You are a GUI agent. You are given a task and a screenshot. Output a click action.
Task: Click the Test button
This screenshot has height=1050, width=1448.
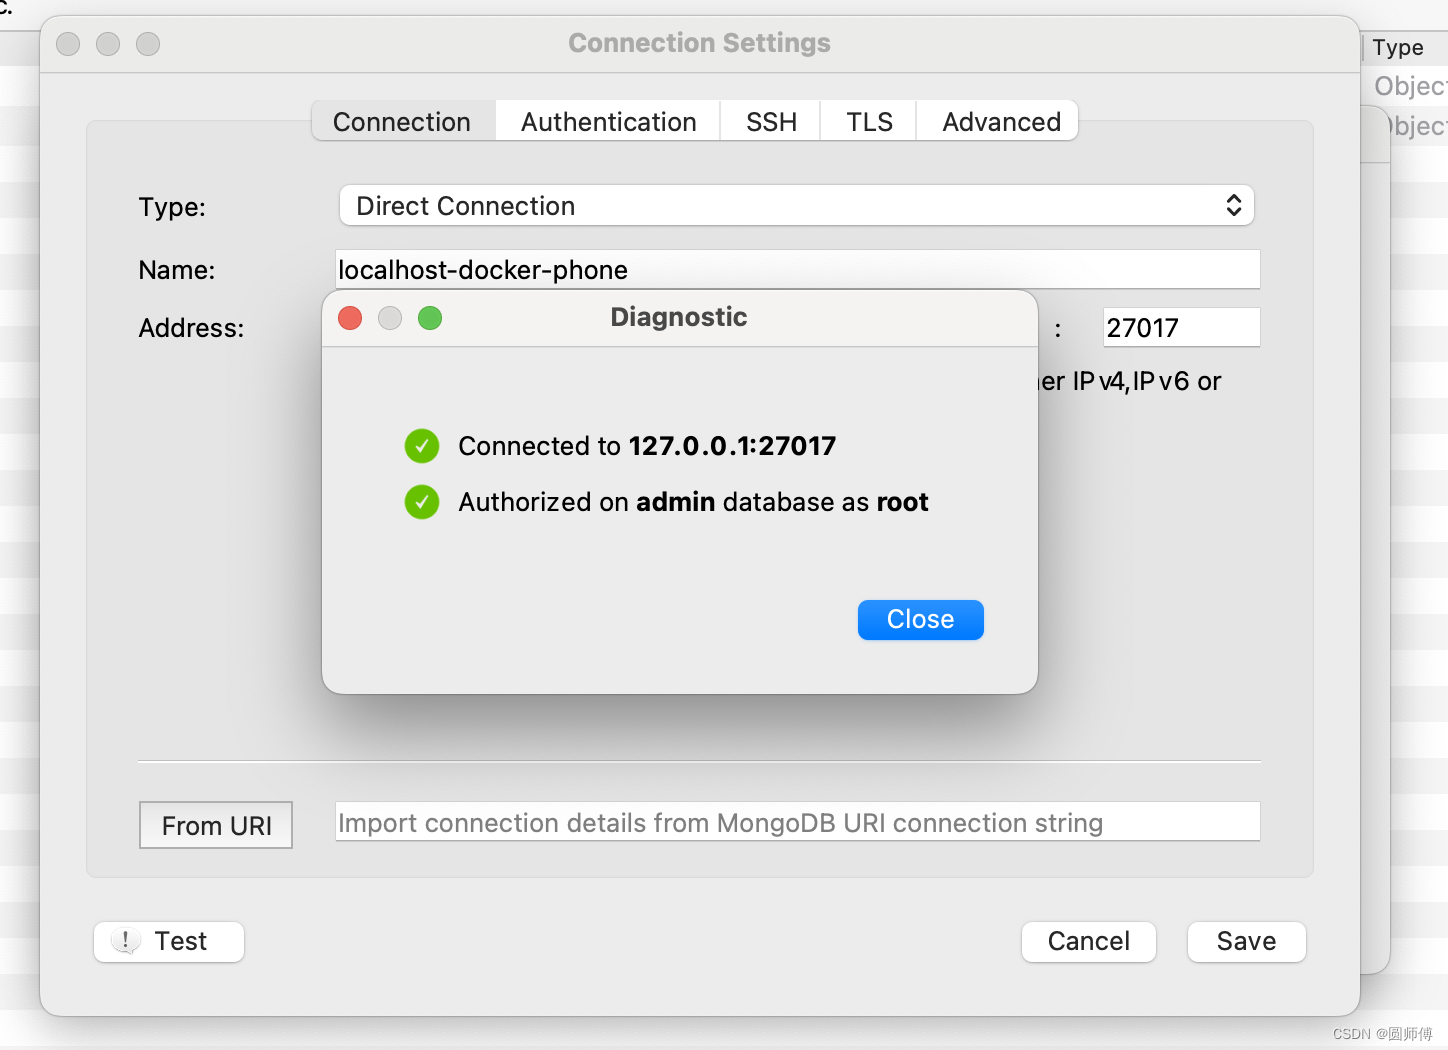pyautogui.click(x=169, y=941)
